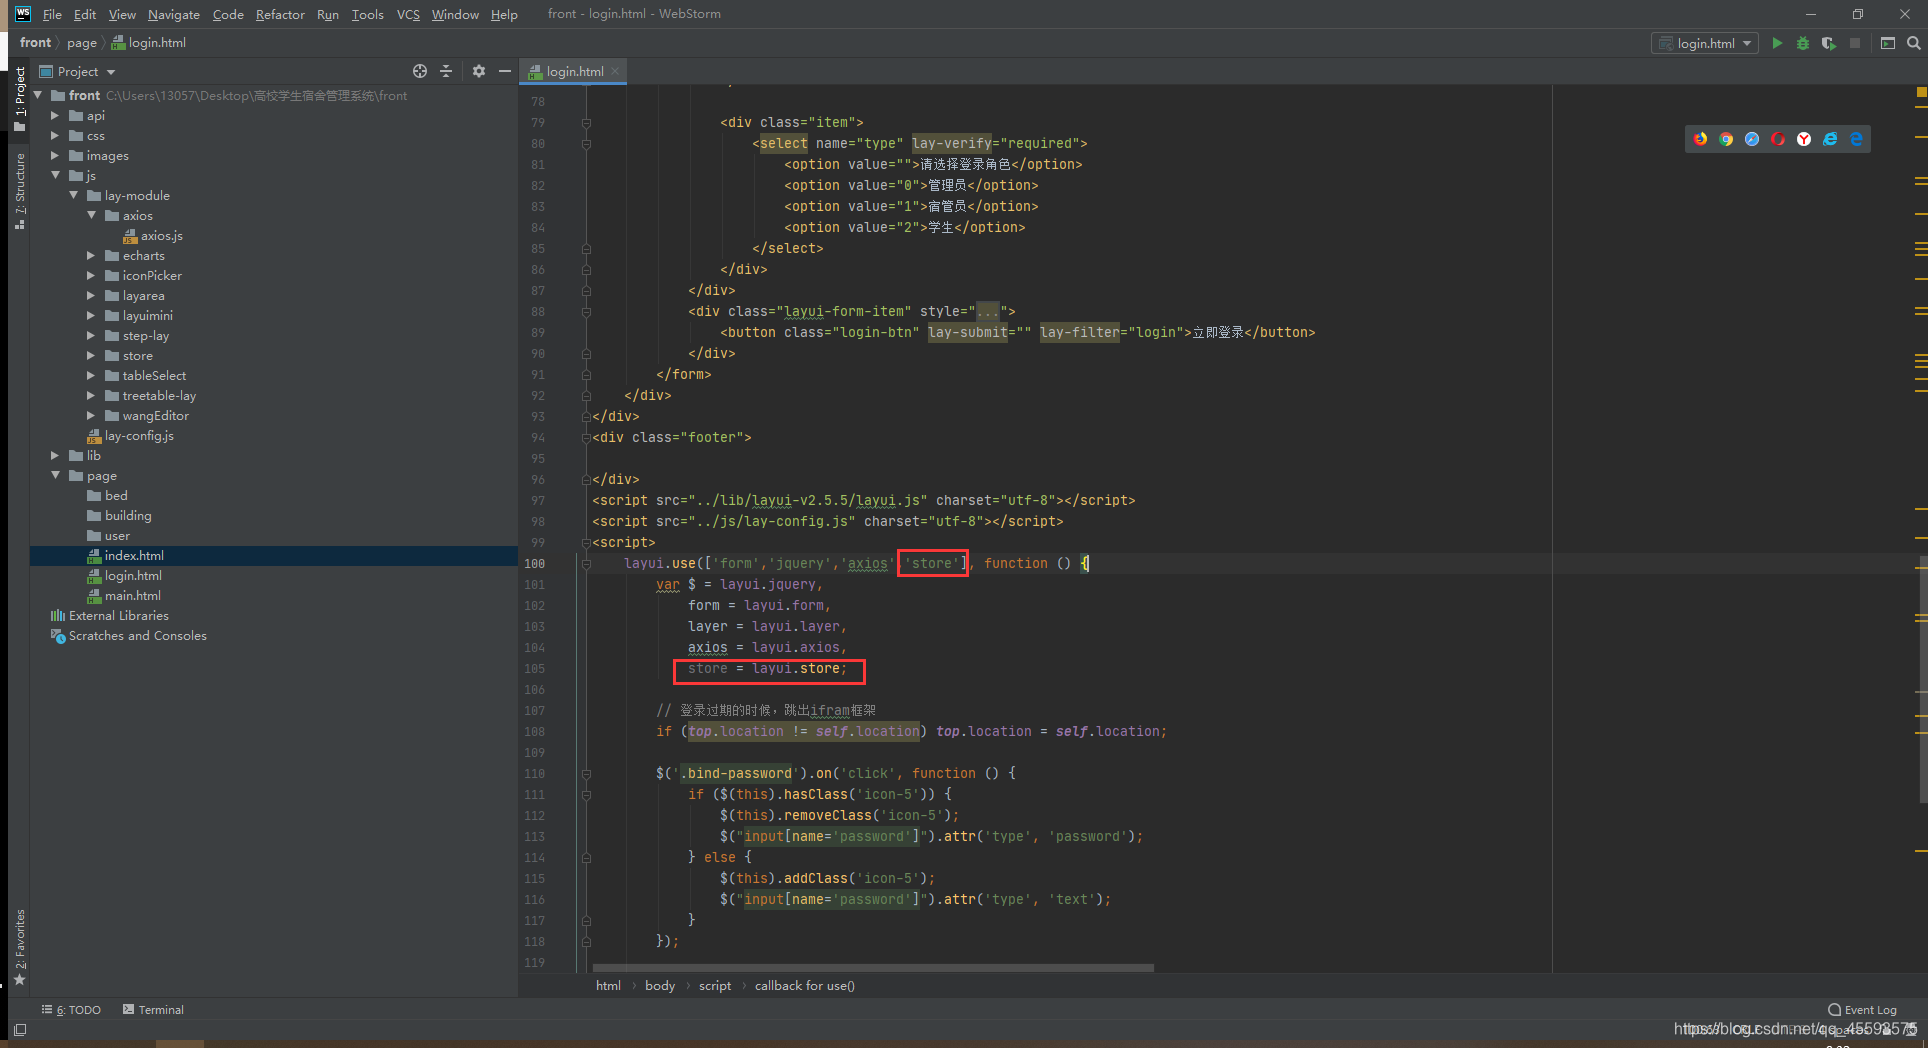This screenshot has width=1928, height=1048.
Task: Collapse the page folder
Action: (56, 475)
